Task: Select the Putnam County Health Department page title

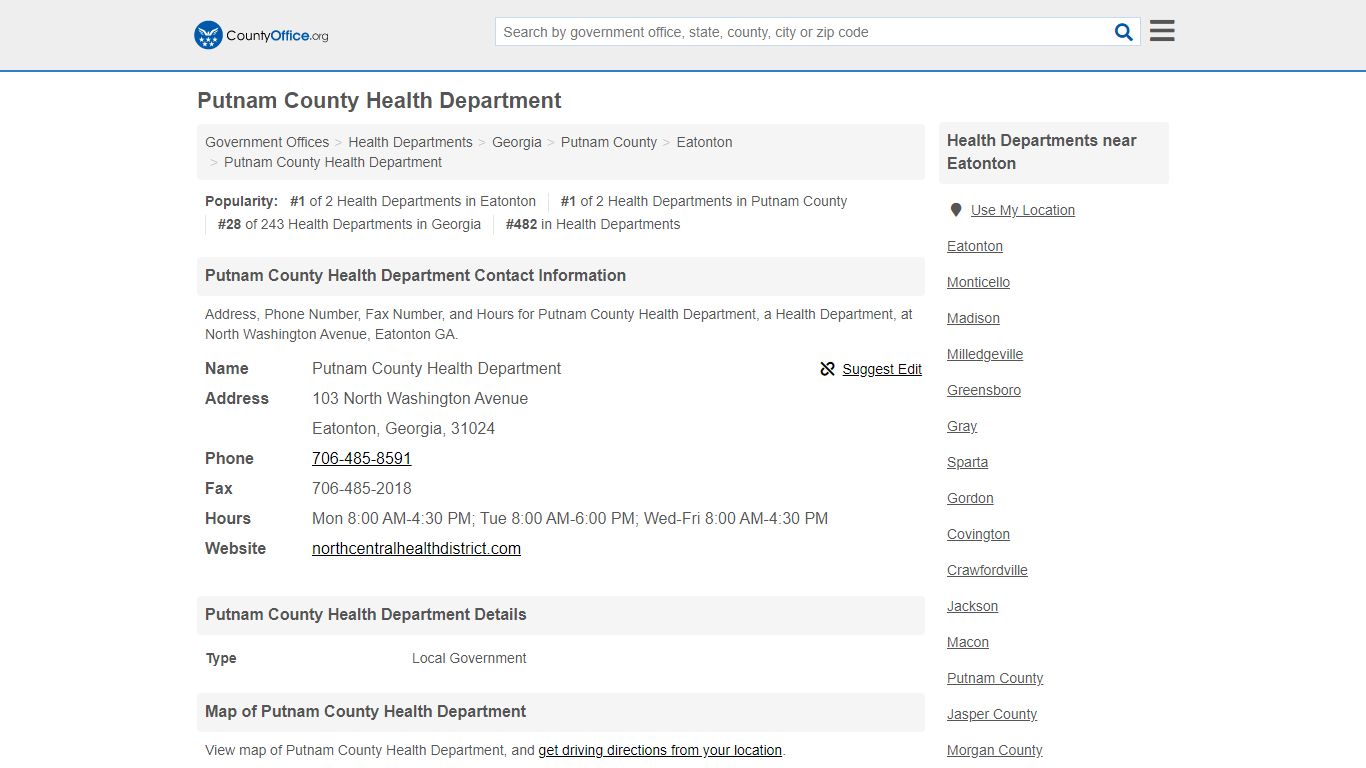Action: pos(379,101)
